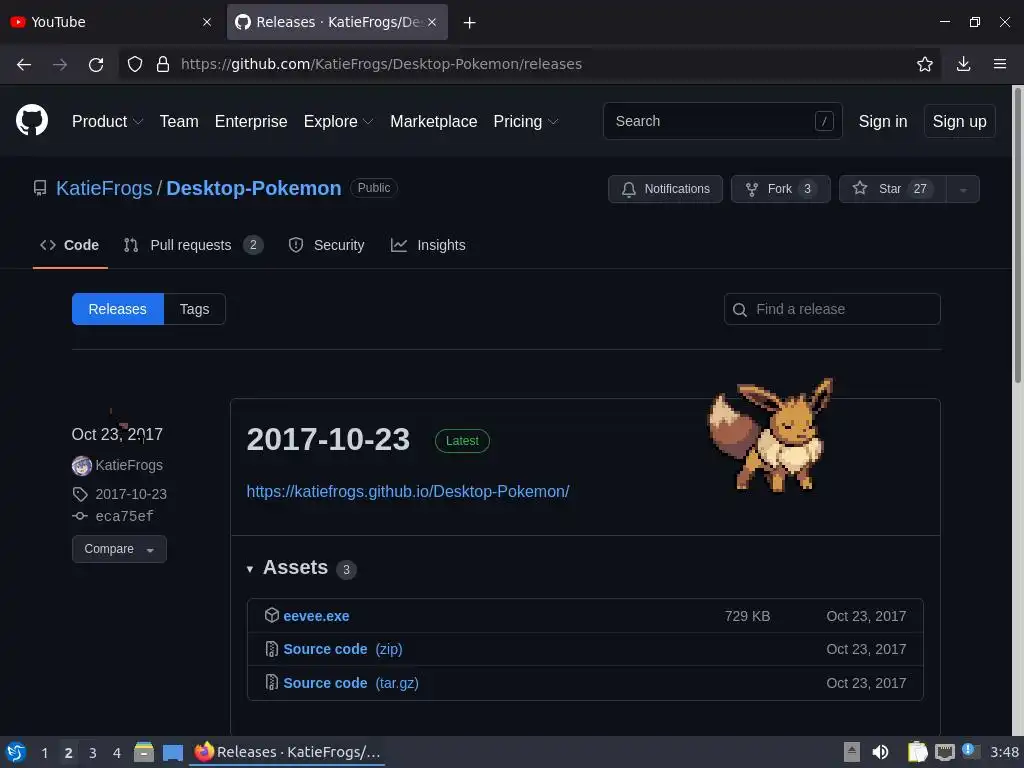Viewport: 1024px width, 768px height.
Task: Star the repository
Action: point(892,189)
